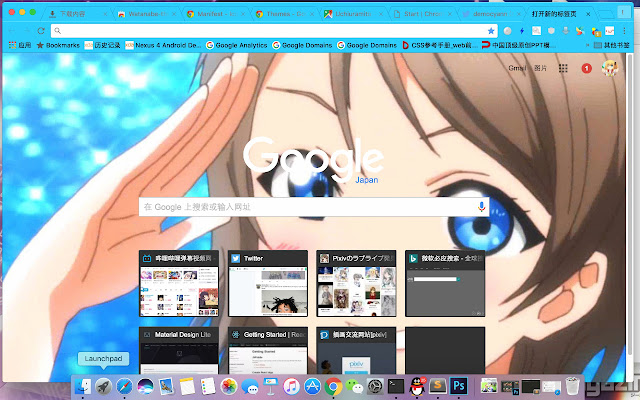Open the Notes app in the dock
Screen dimensions: 640x400
coord(187,386)
